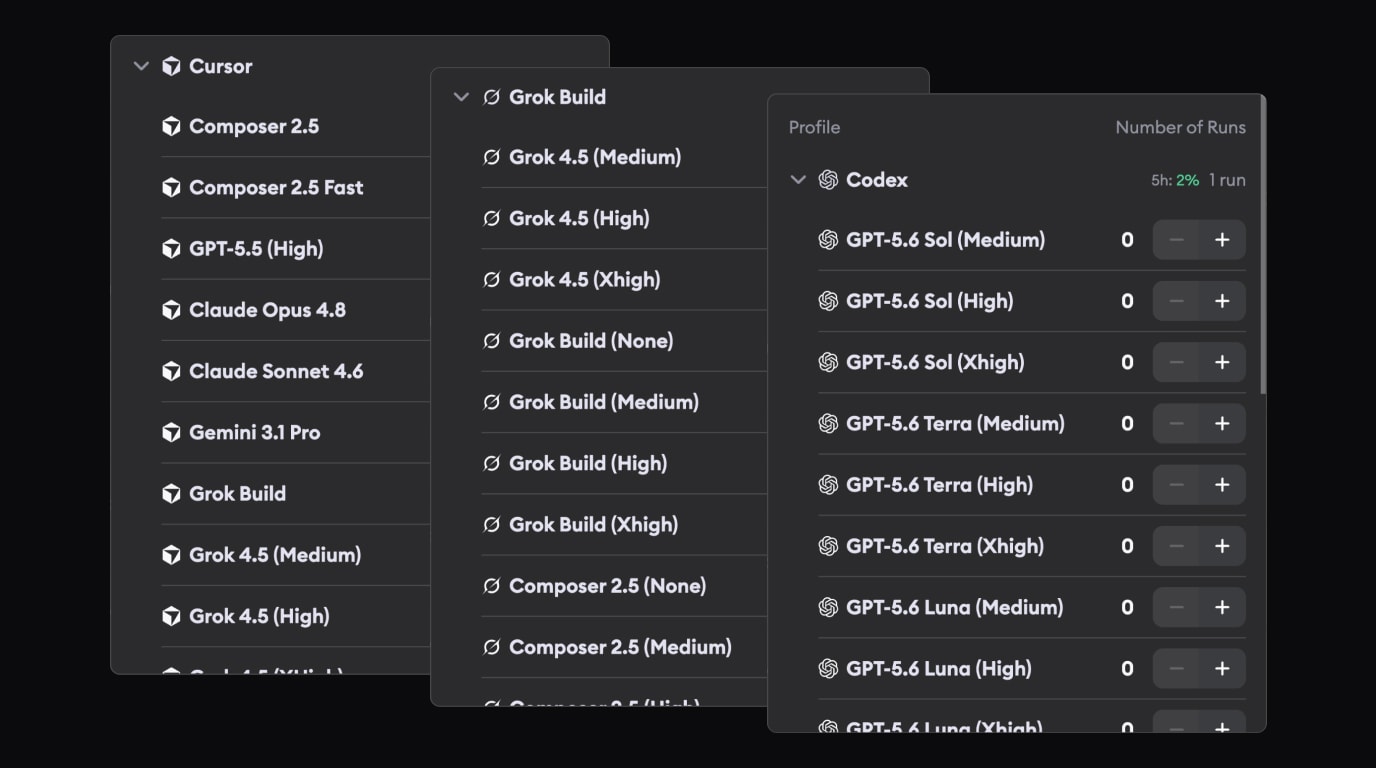The width and height of the screenshot is (1376, 768).
Task: Click the Claude Sonnet 4.6 cube icon
Action: (172, 371)
